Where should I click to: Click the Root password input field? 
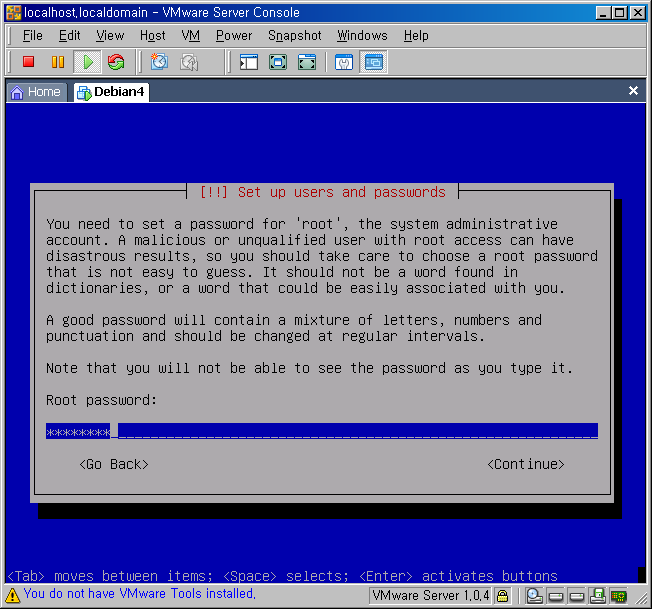(321, 431)
